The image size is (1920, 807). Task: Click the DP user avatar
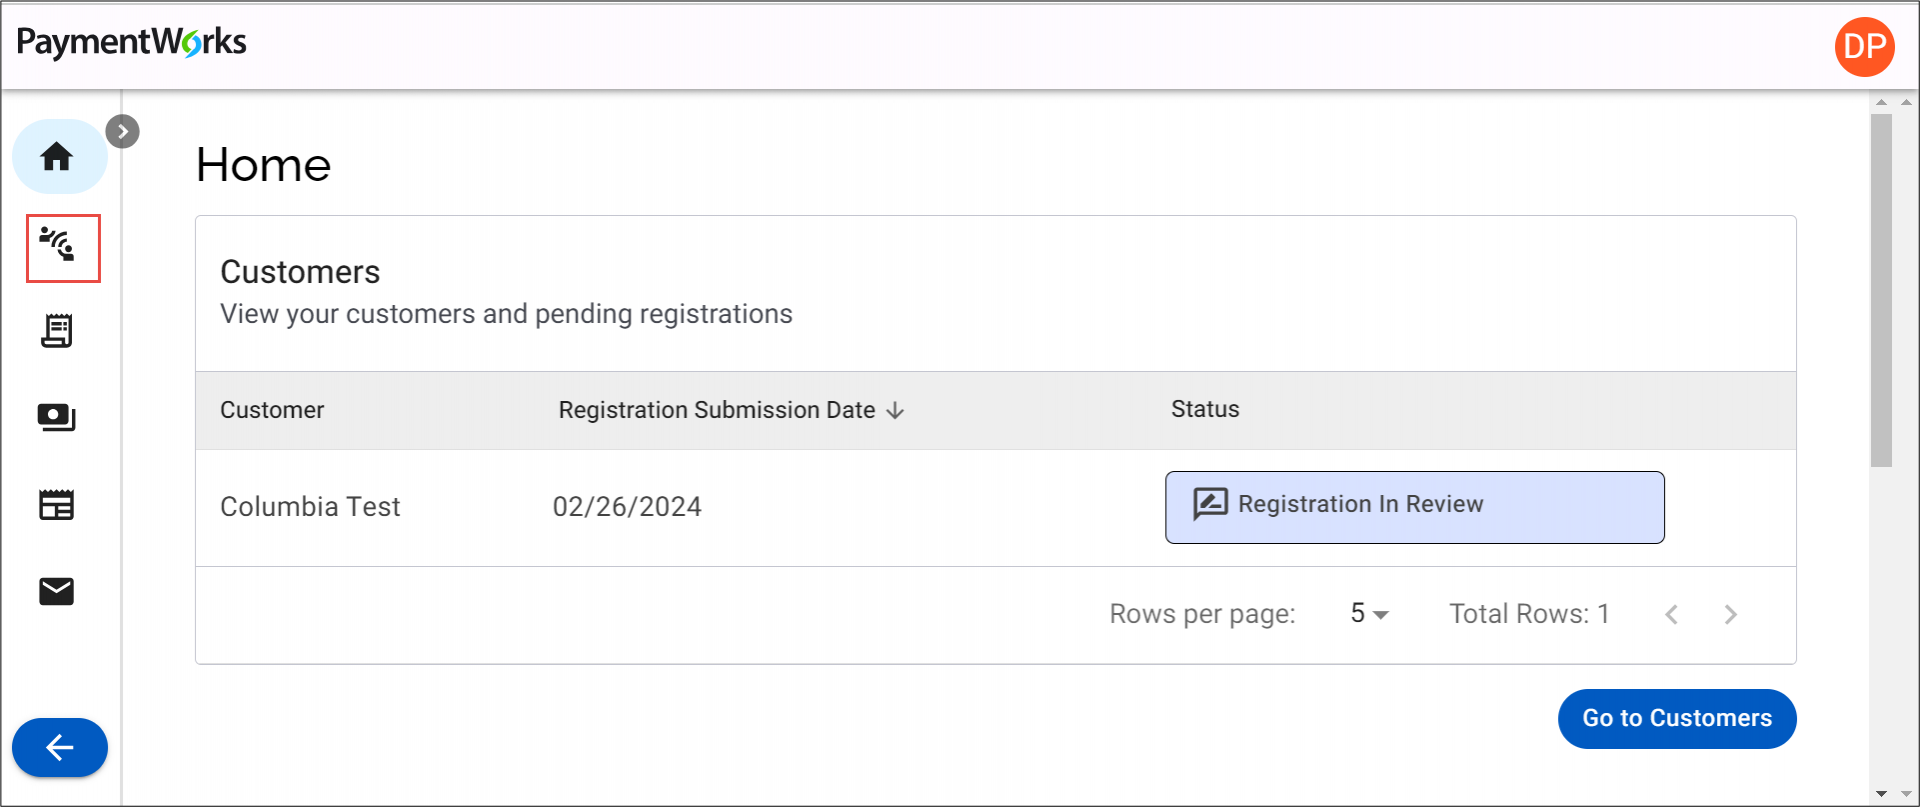(x=1864, y=47)
